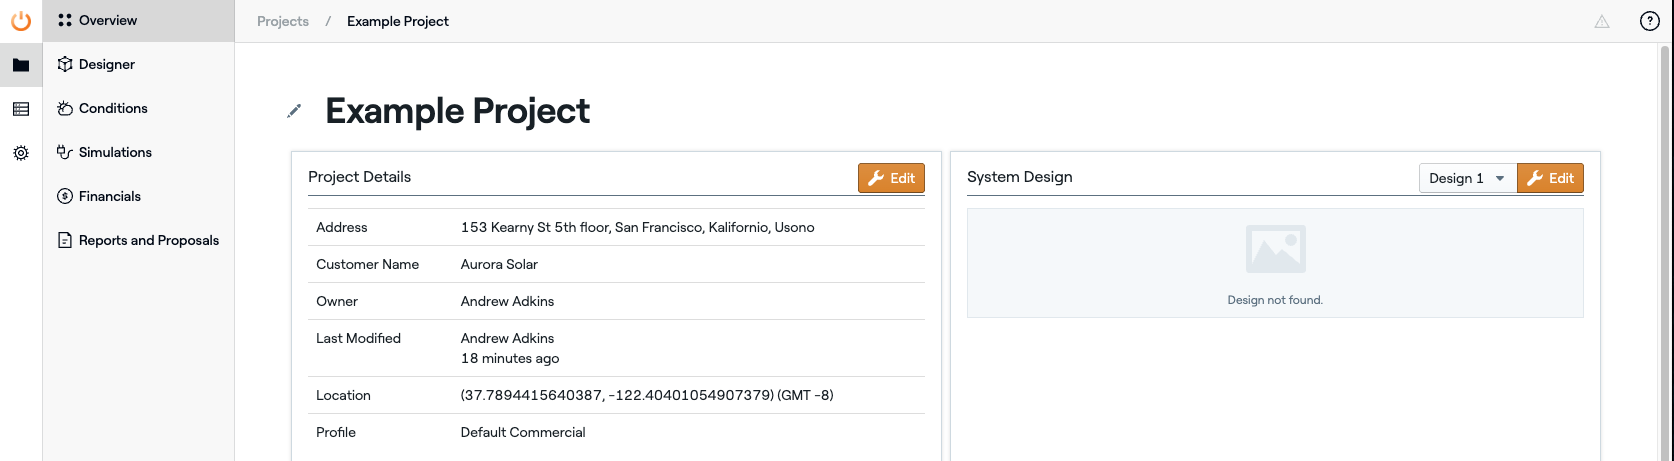
Task: Click the Aurora power logo icon
Action: point(21,21)
